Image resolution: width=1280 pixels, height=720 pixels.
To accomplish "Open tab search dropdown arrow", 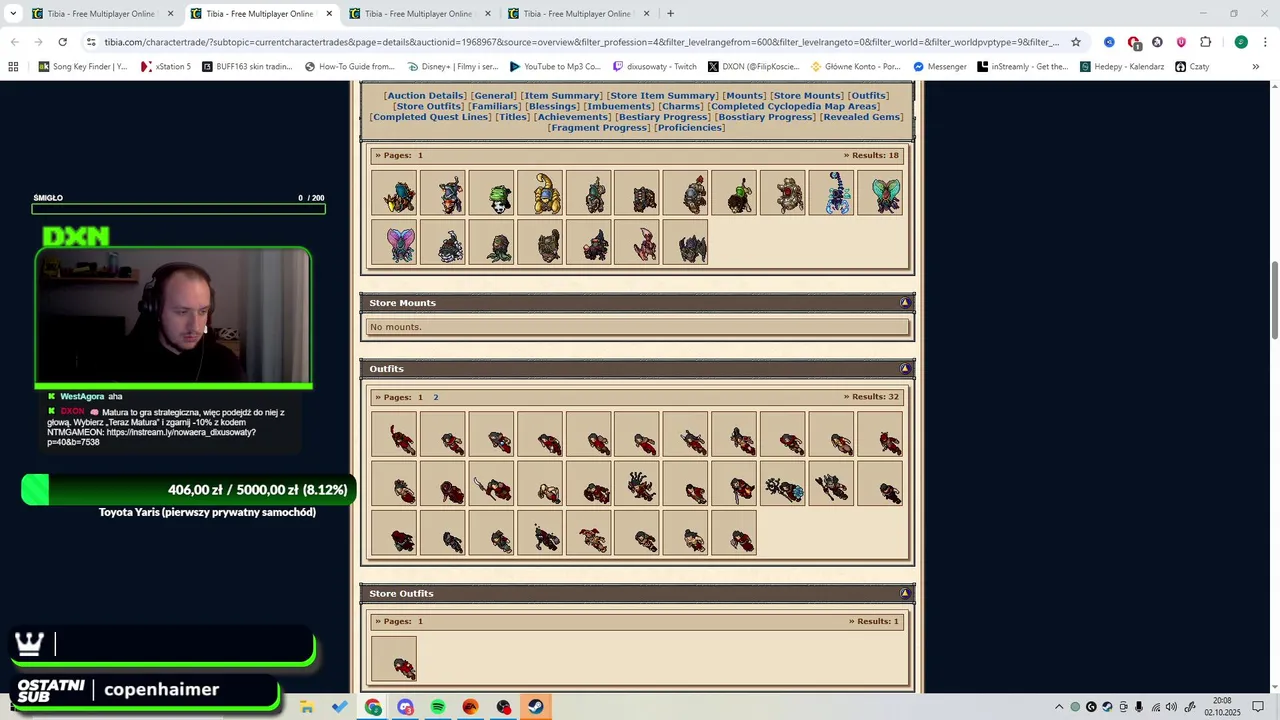I will 13,14.
